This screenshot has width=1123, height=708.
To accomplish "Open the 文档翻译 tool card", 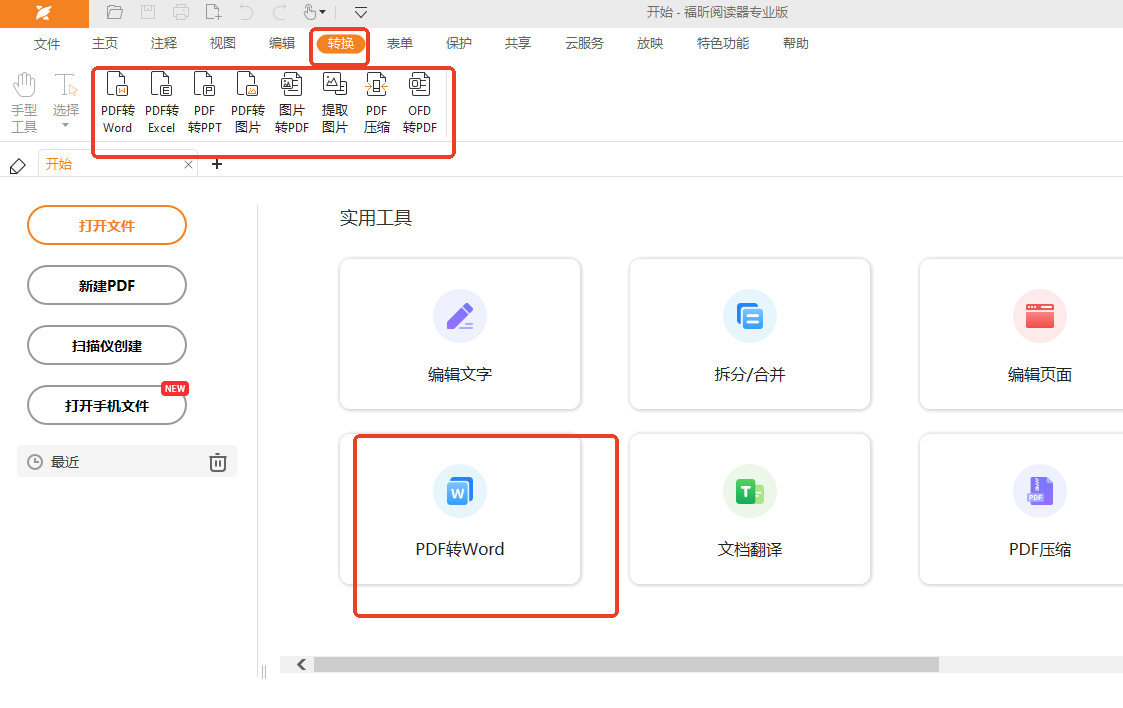I will (750, 509).
